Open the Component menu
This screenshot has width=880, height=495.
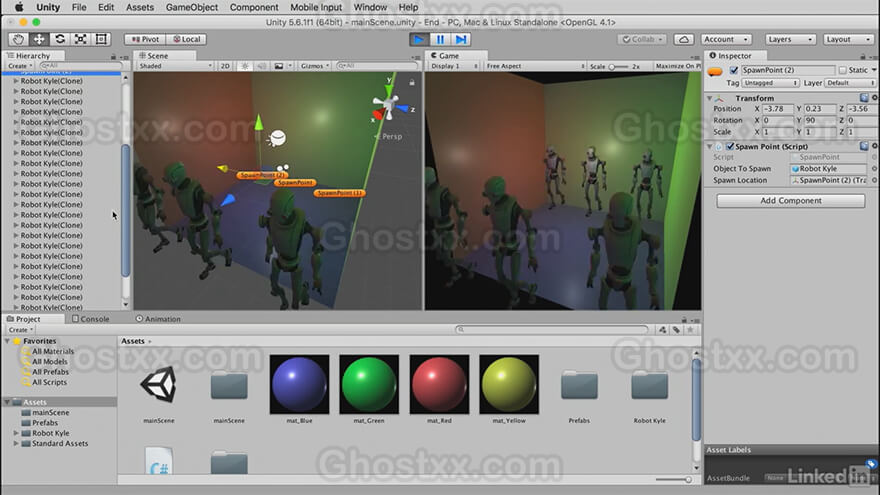coord(254,7)
